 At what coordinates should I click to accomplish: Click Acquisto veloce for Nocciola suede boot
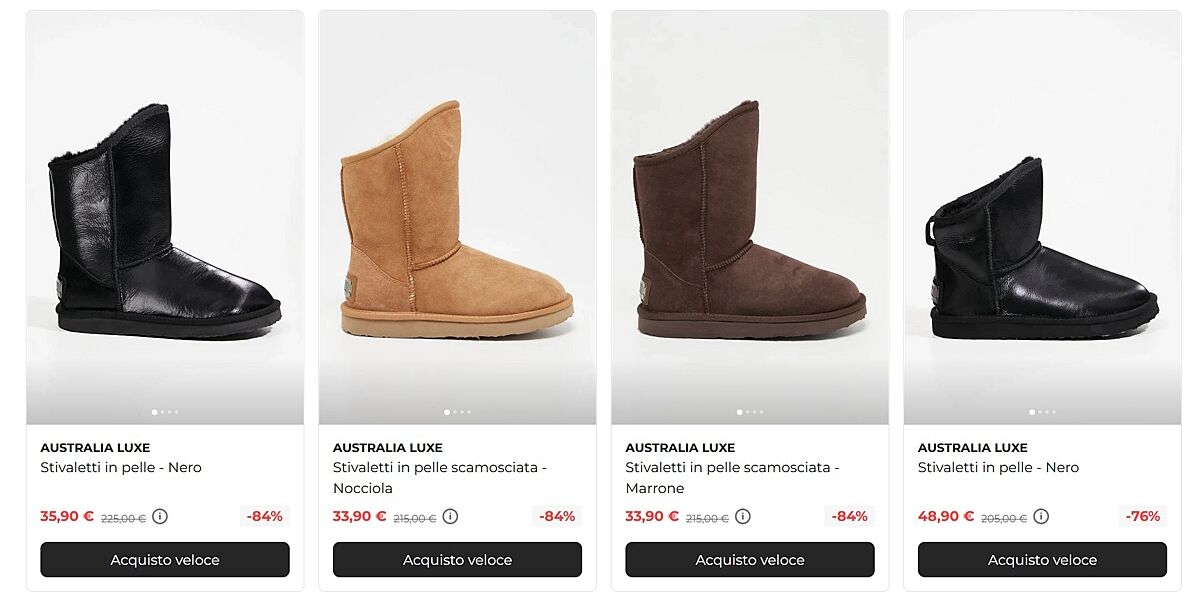[457, 560]
